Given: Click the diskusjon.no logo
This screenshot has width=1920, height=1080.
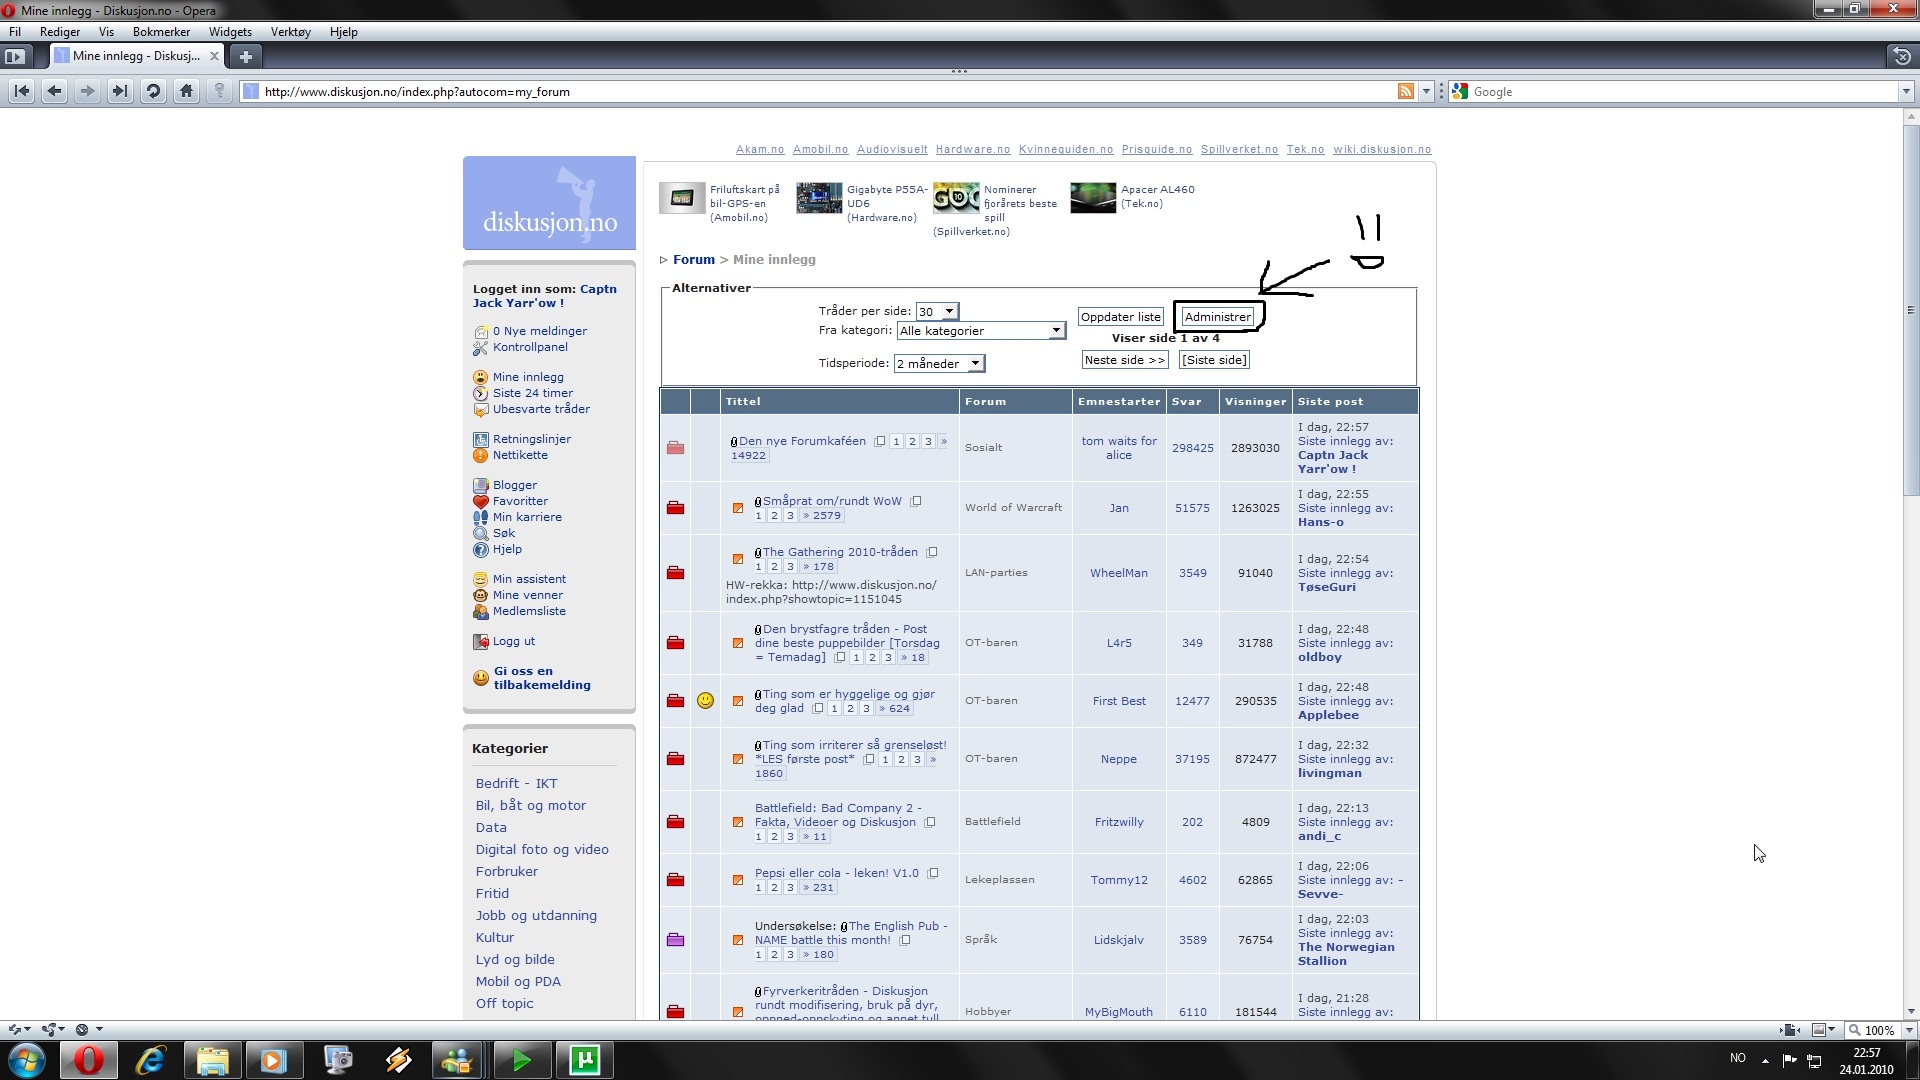Looking at the screenshot, I should [549, 203].
